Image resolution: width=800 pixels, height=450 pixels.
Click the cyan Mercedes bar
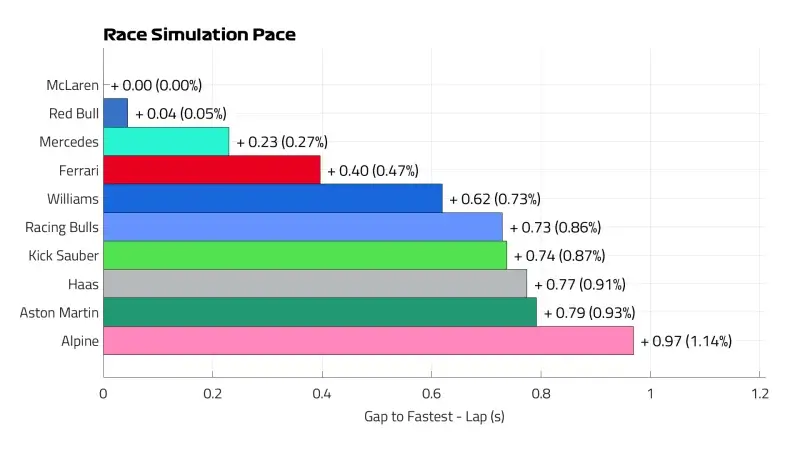pyautogui.click(x=166, y=142)
